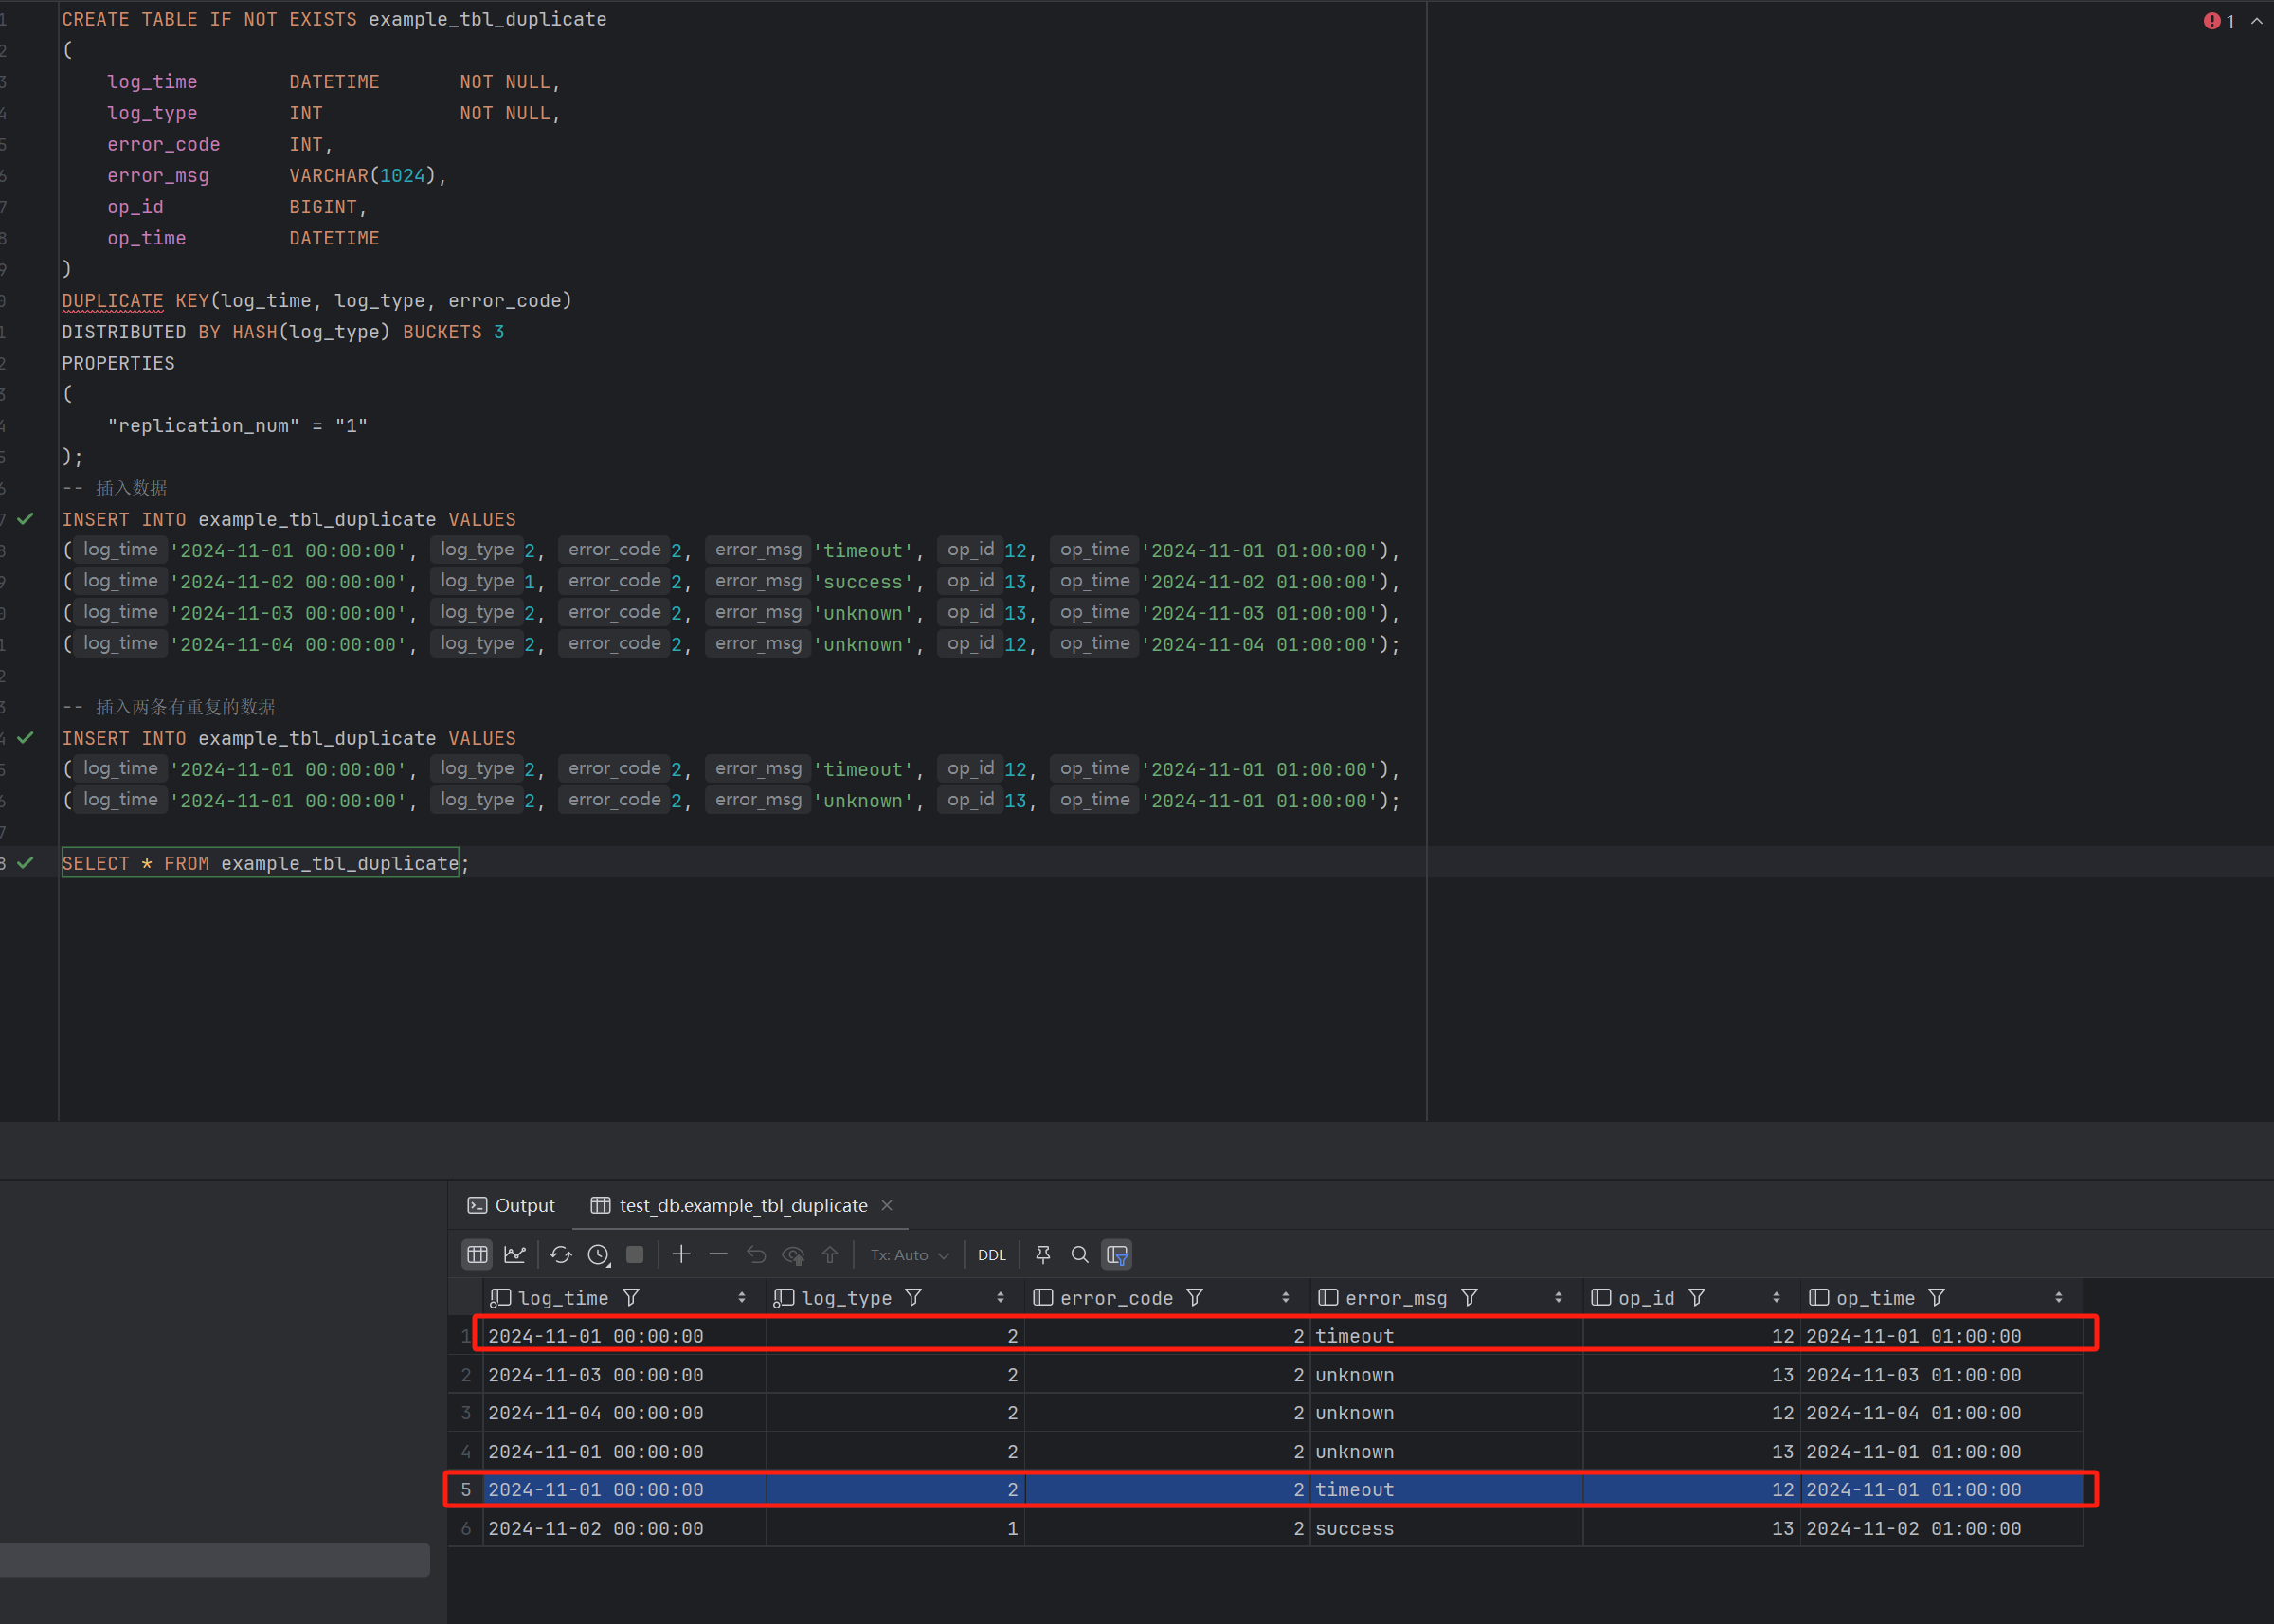Toggle the local filter button

1116,1254
